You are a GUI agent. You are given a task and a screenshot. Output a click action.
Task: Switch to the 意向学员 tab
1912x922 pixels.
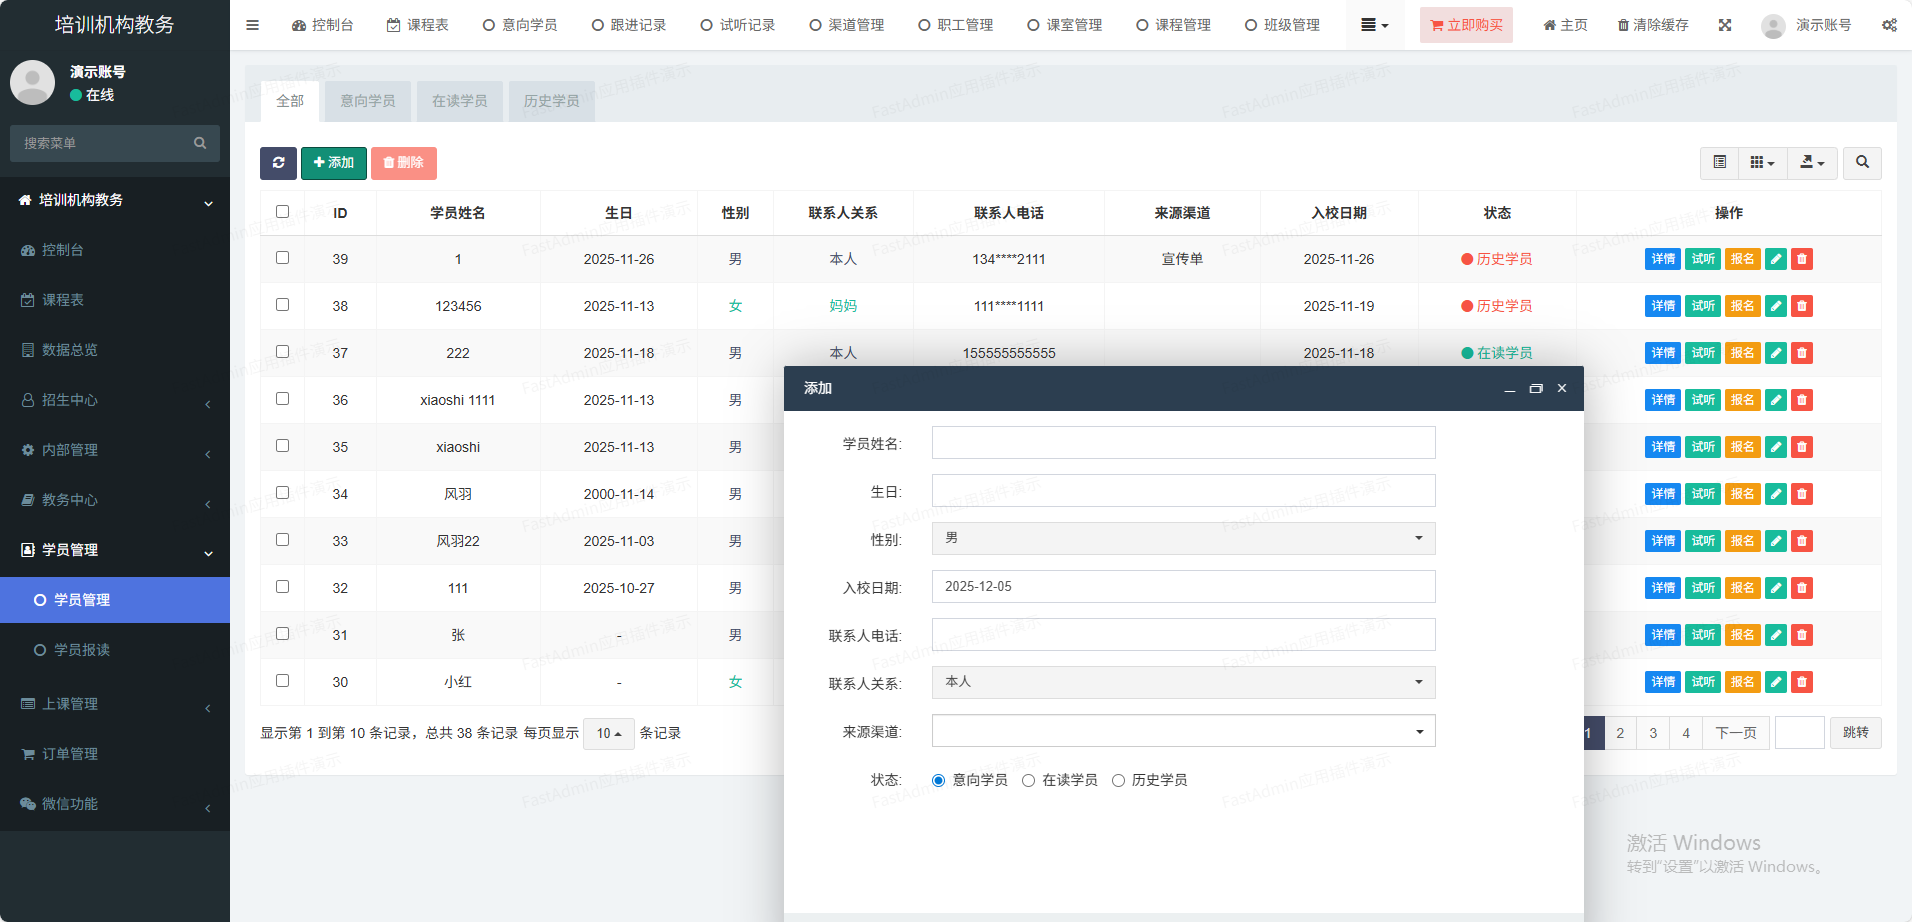pyautogui.click(x=367, y=101)
